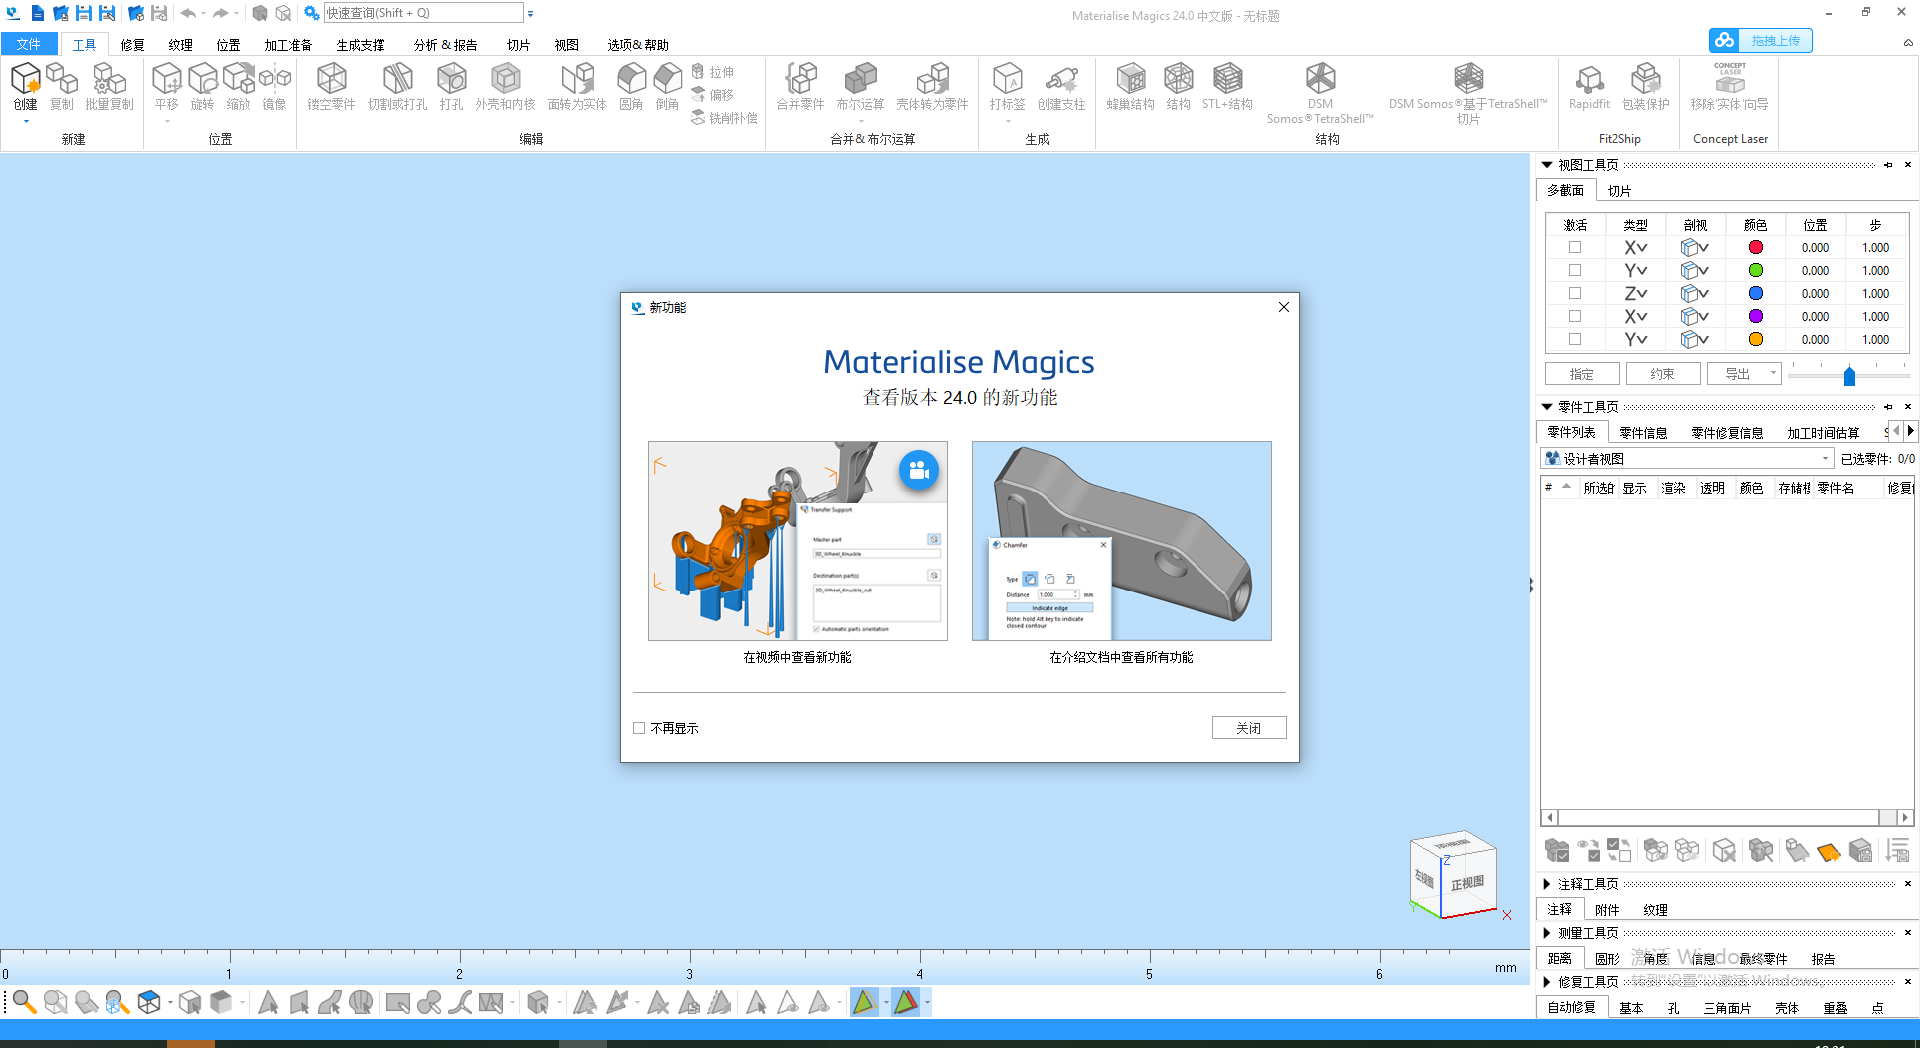
Task: Open the chamfer documentation thumbnail
Action: pyautogui.click(x=1121, y=541)
